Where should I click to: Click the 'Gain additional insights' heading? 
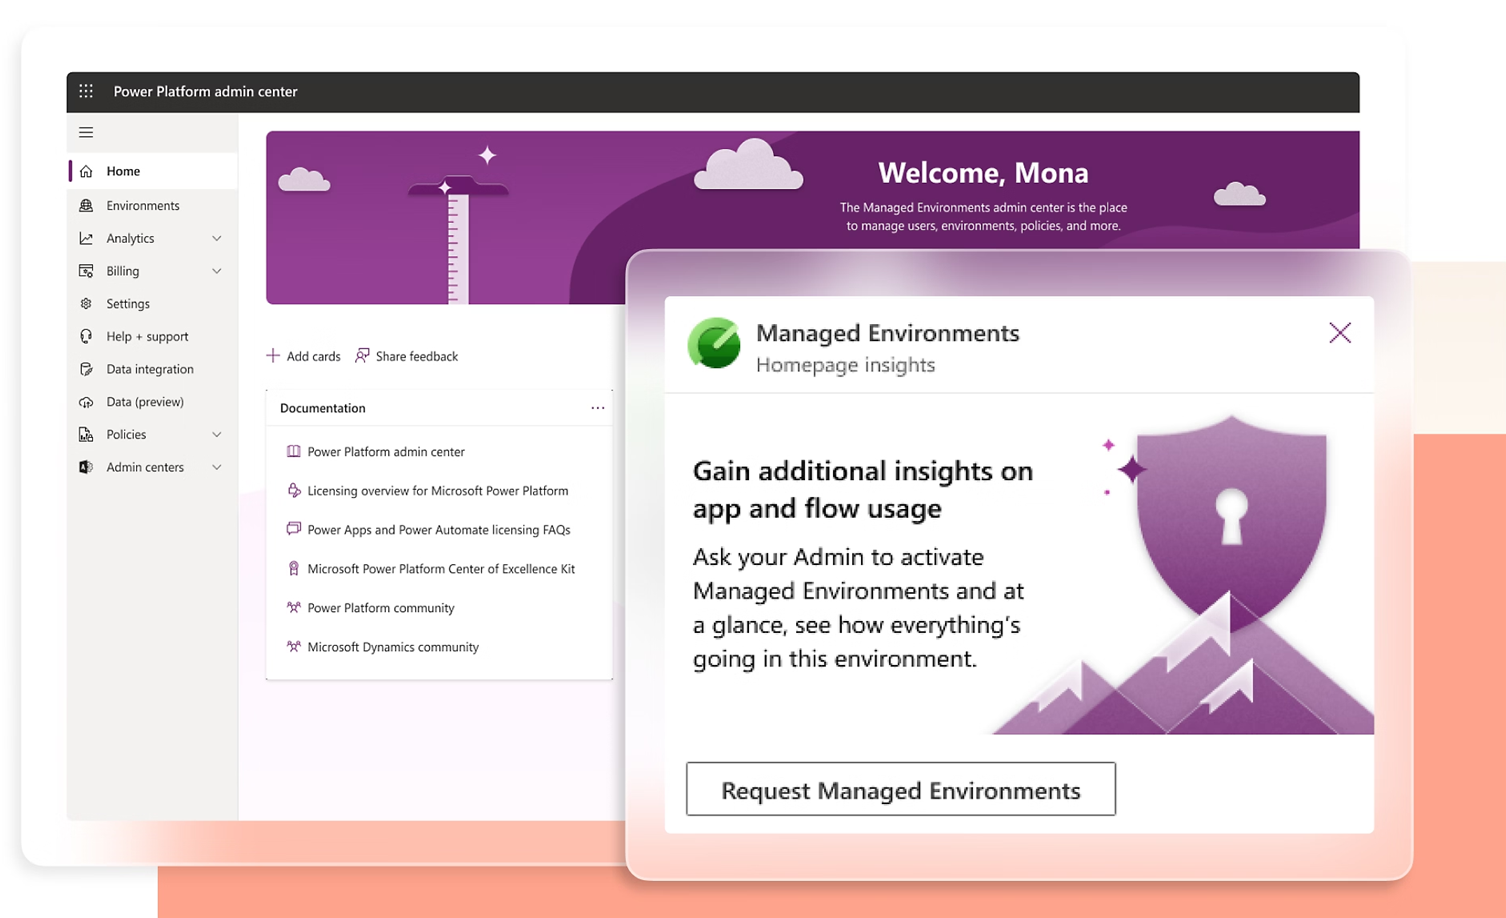pyautogui.click(x=863, y=489)
